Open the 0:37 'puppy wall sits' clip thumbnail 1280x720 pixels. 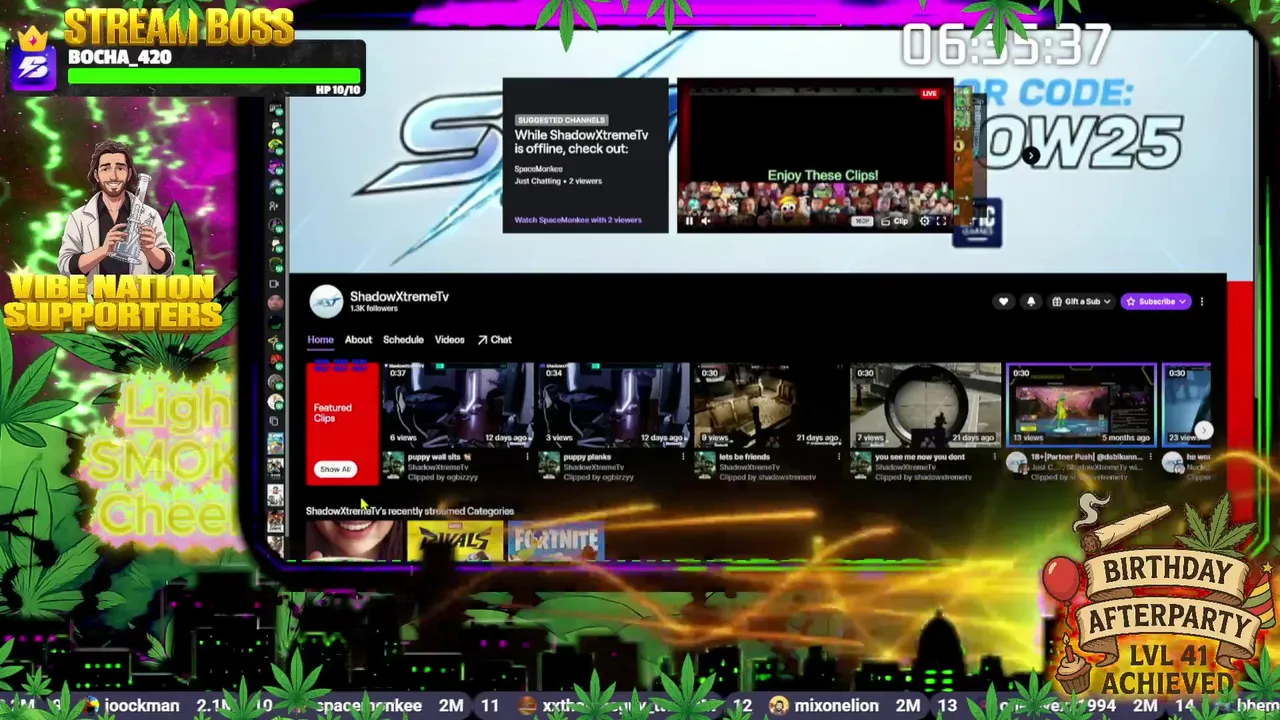point(457,405)
